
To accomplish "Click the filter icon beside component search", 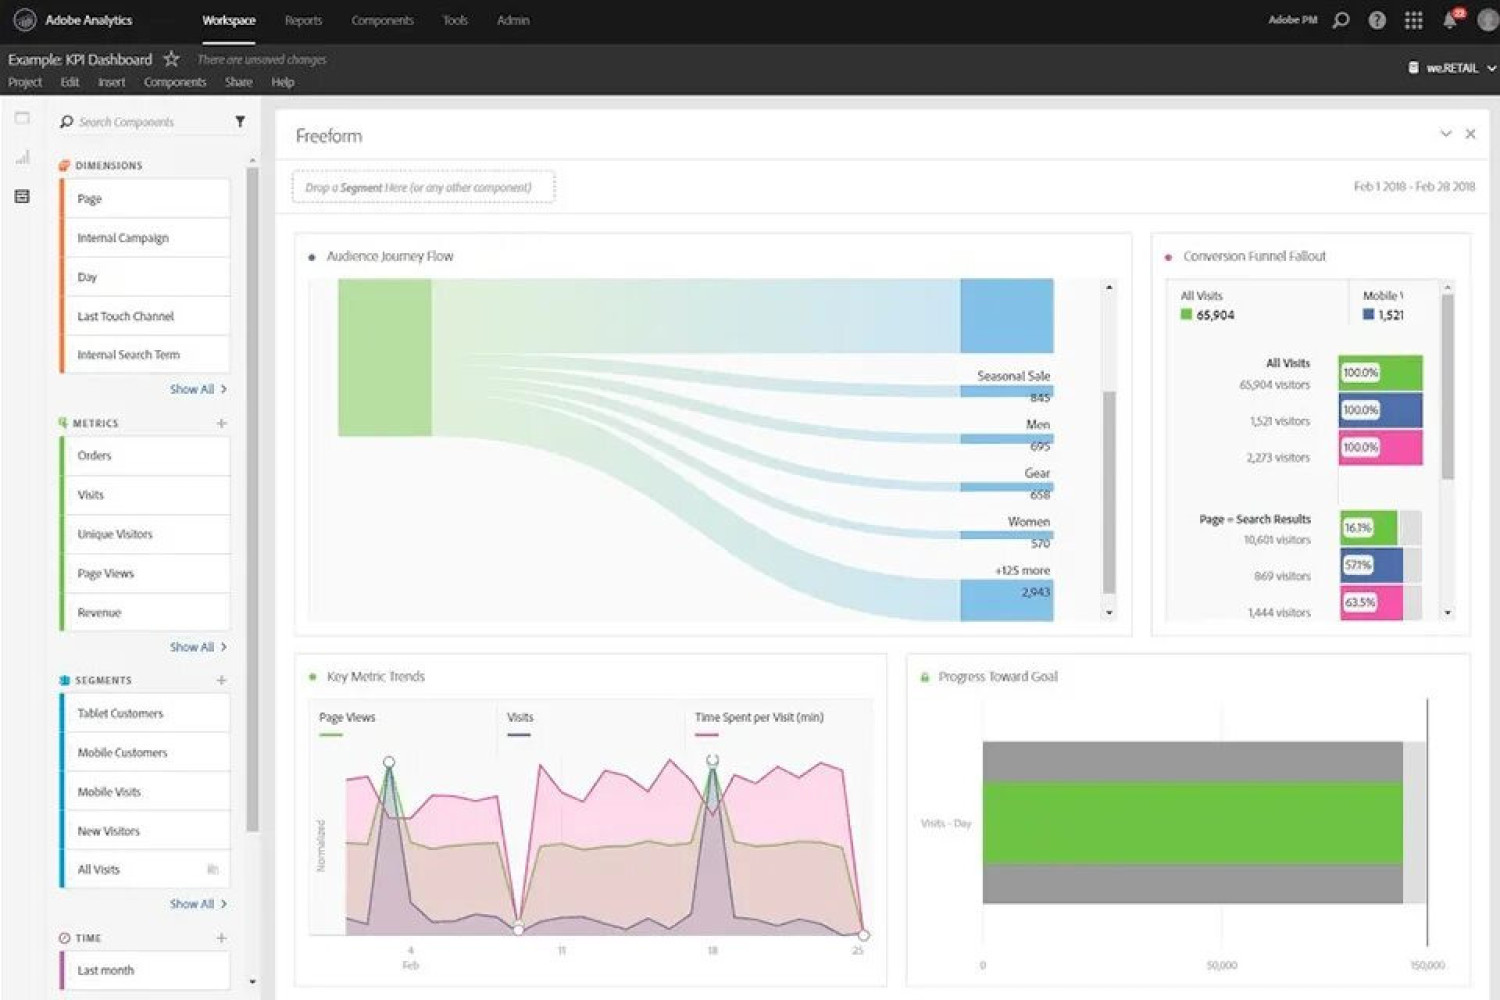I will [x=240, y=122].
